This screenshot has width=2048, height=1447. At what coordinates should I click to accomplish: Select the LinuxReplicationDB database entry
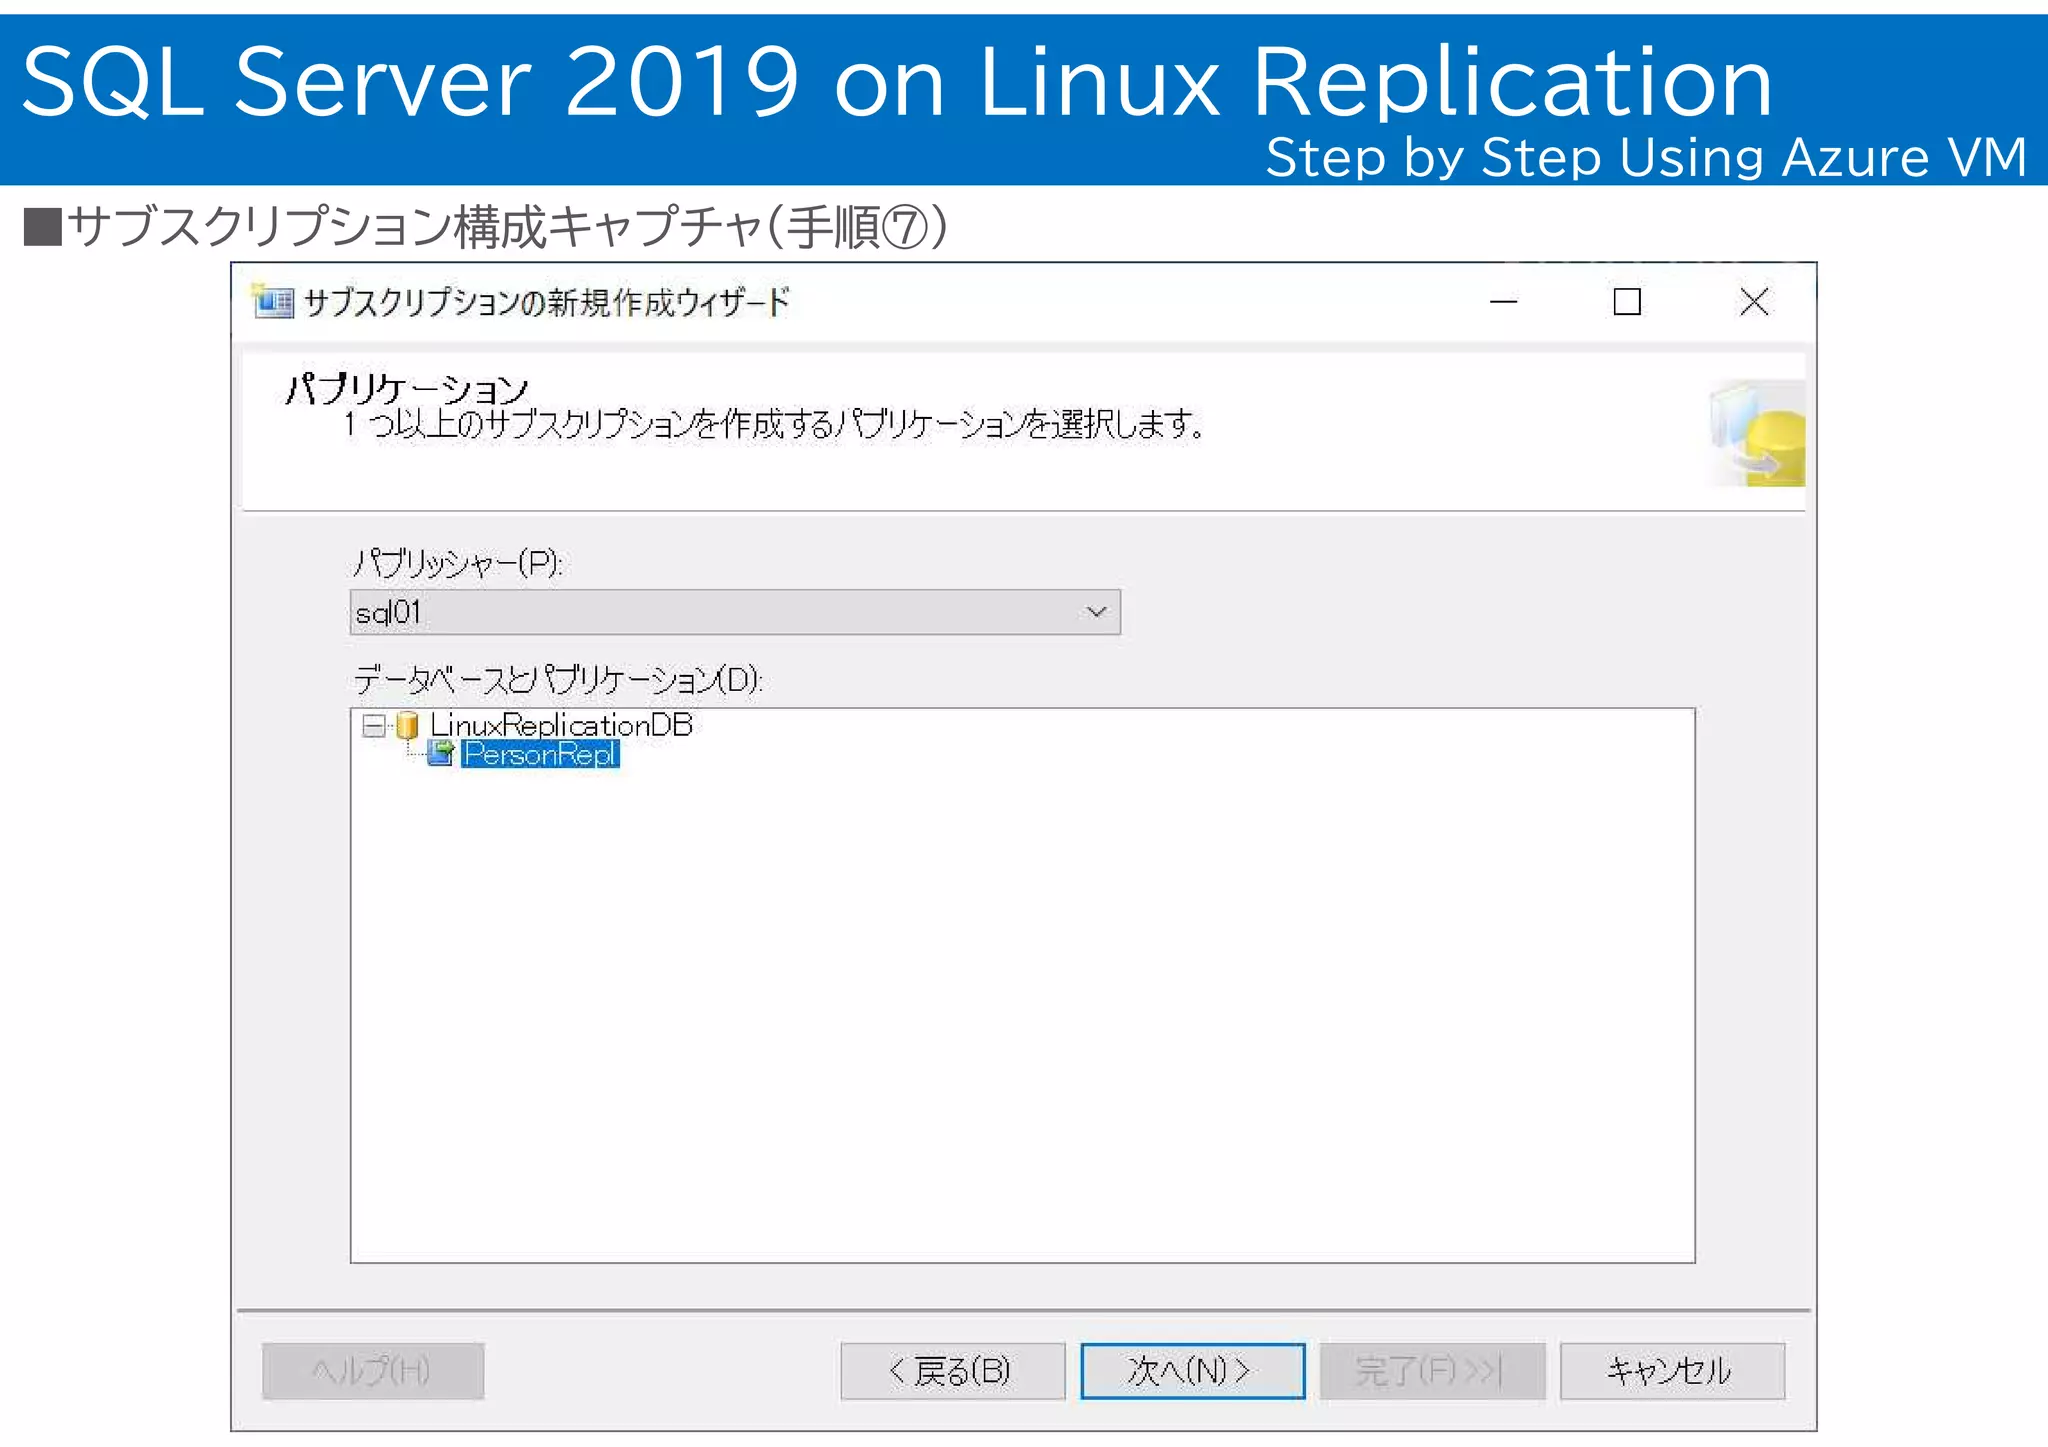[561, 725]
